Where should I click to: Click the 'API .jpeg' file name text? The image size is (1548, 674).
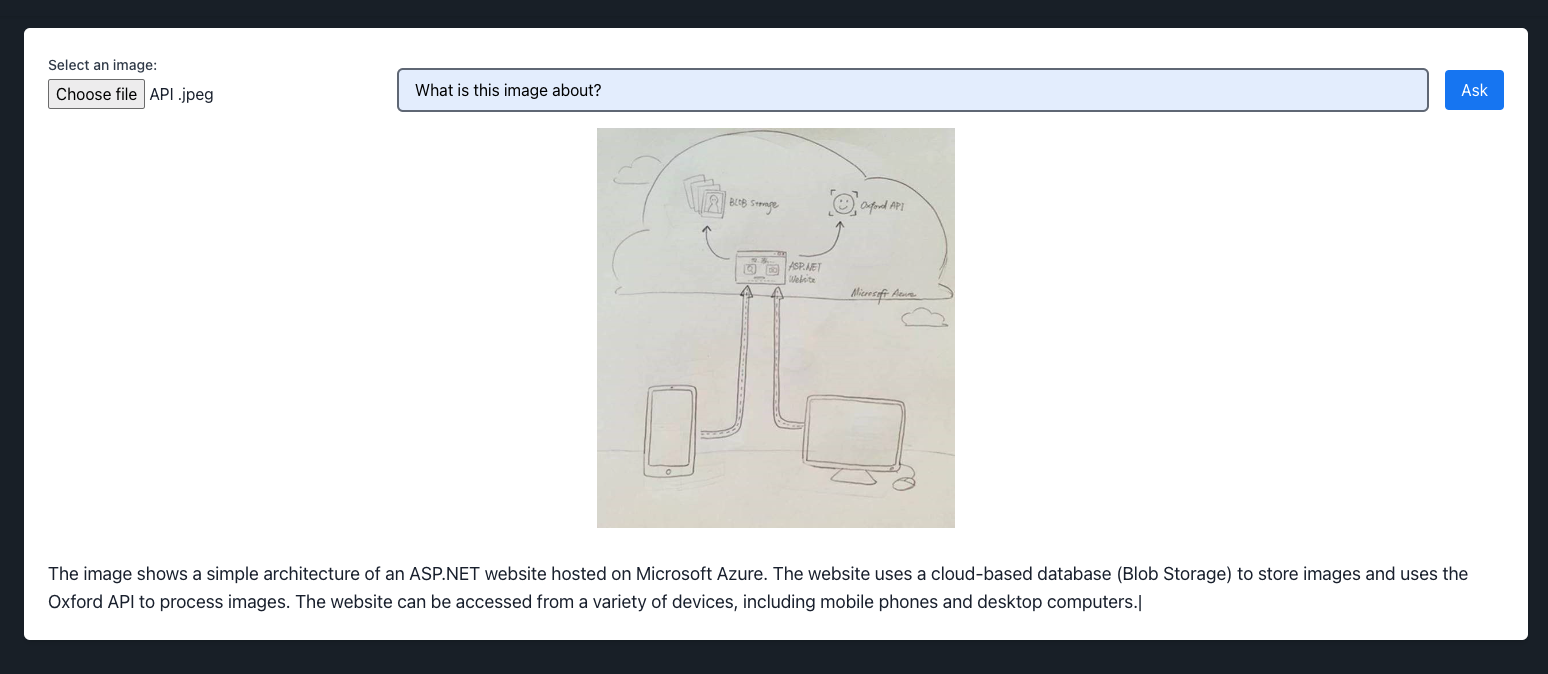[181, 94]
